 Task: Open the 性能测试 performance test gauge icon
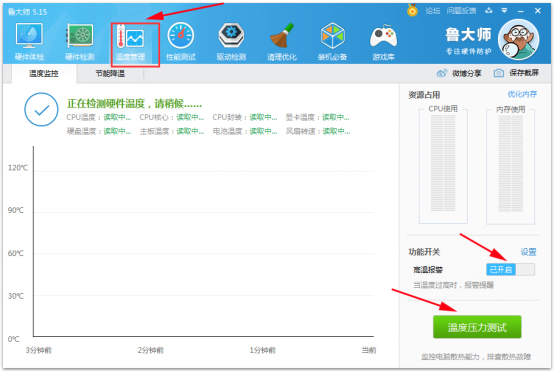181,41
